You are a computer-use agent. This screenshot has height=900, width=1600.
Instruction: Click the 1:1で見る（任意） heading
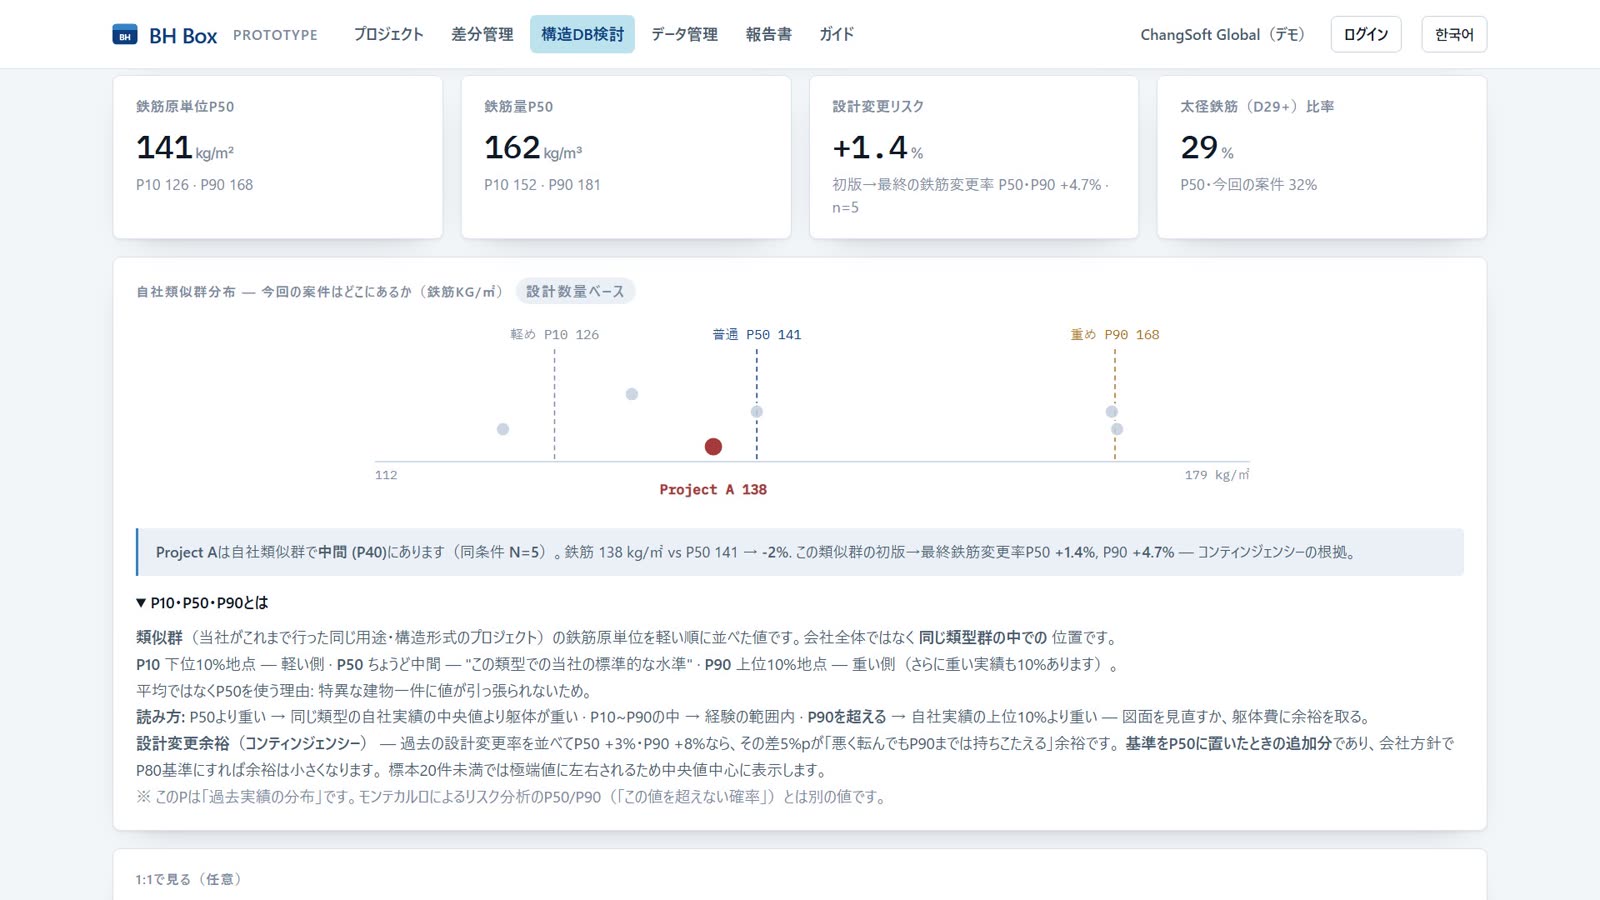[189, 879]
